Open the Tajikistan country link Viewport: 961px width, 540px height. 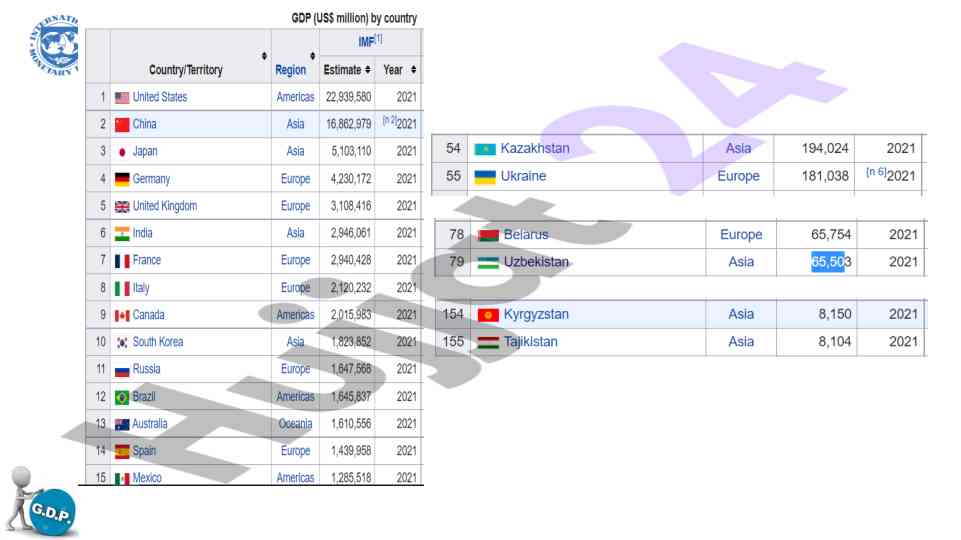click(531, 341)
